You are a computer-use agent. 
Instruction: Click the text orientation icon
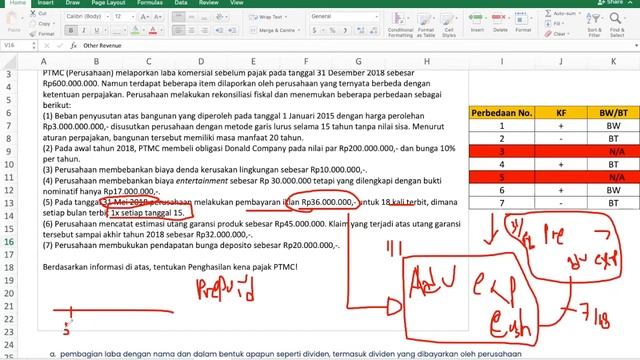click(x=220, y=17)
